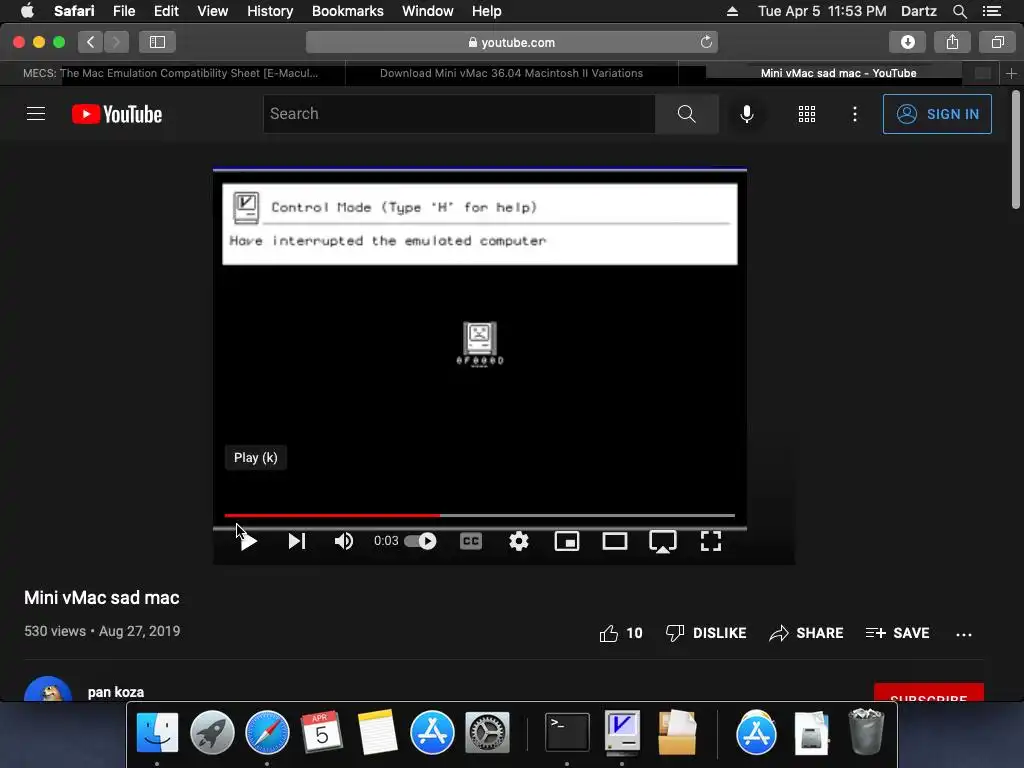Open Mini vMac from the Dock
This screenshot has height=768, width=1024.
coord(622,733)
